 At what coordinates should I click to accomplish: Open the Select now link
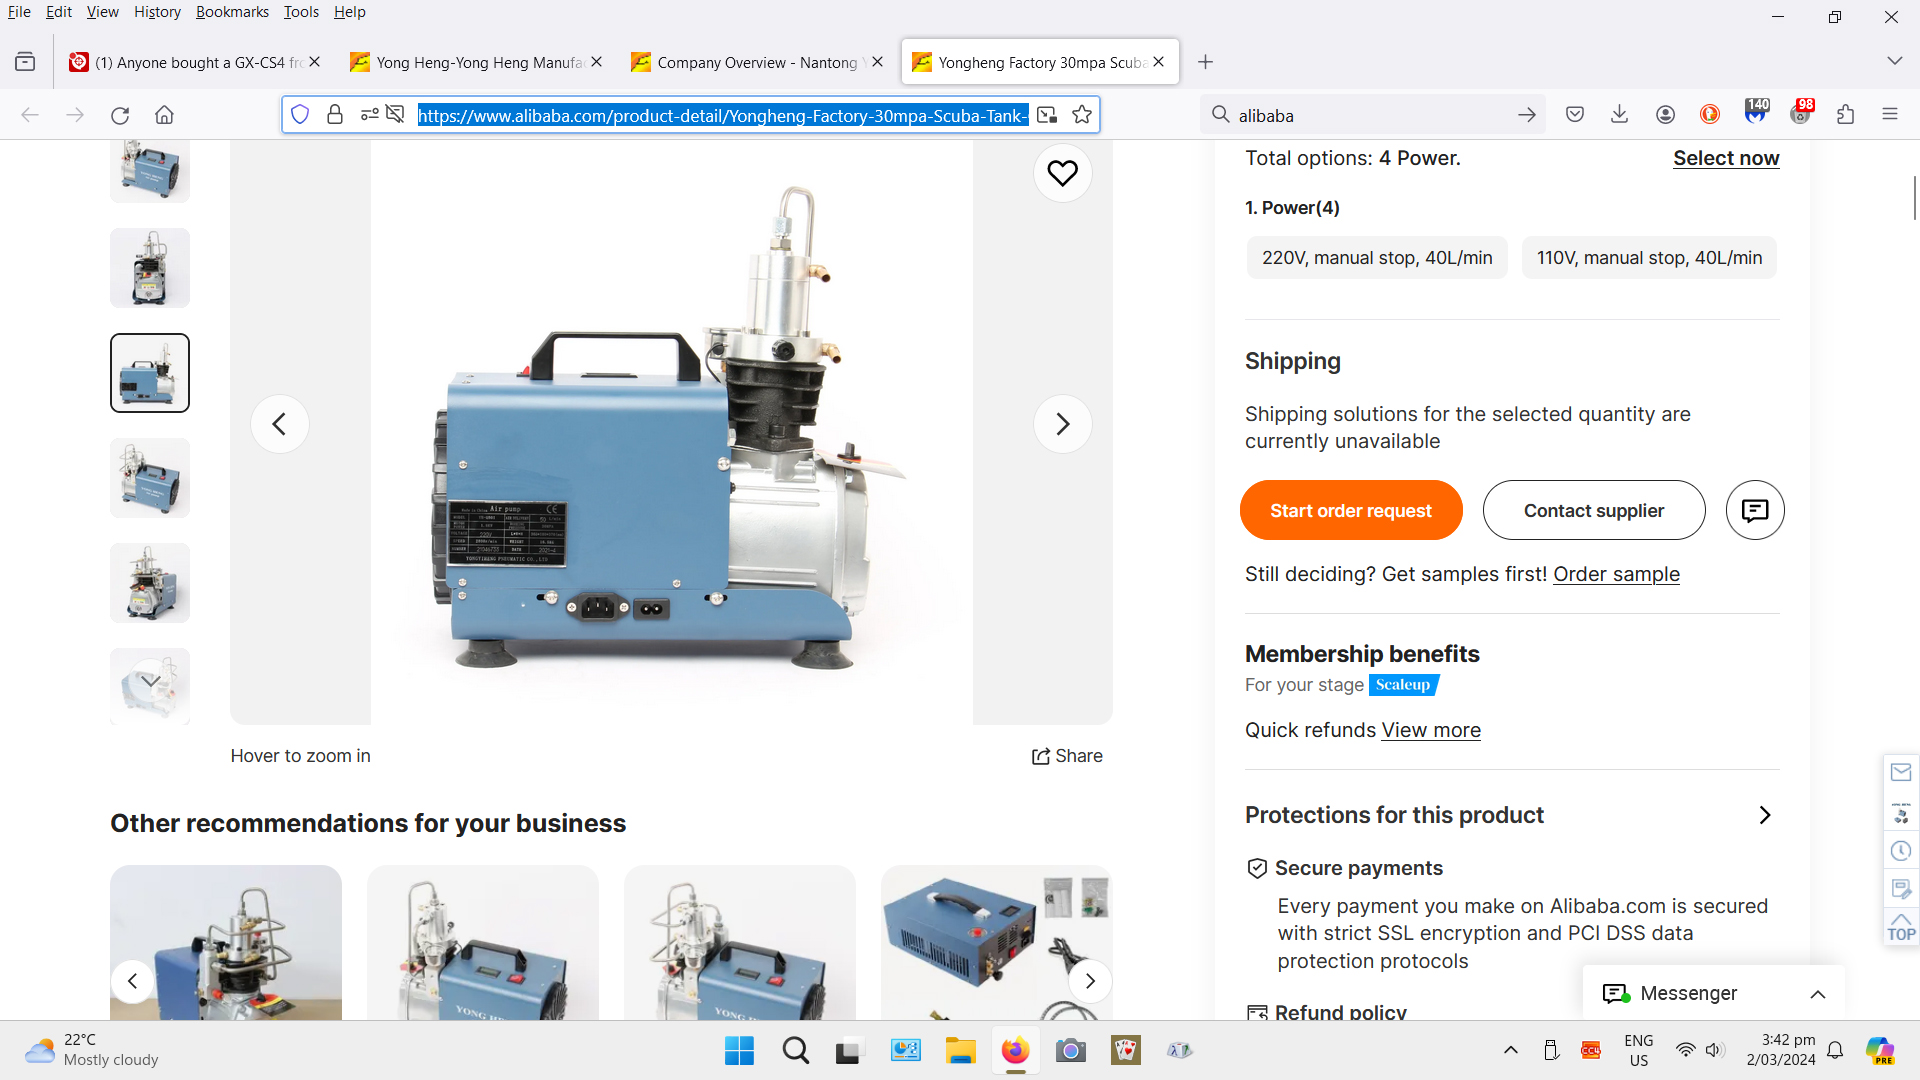1726,158
